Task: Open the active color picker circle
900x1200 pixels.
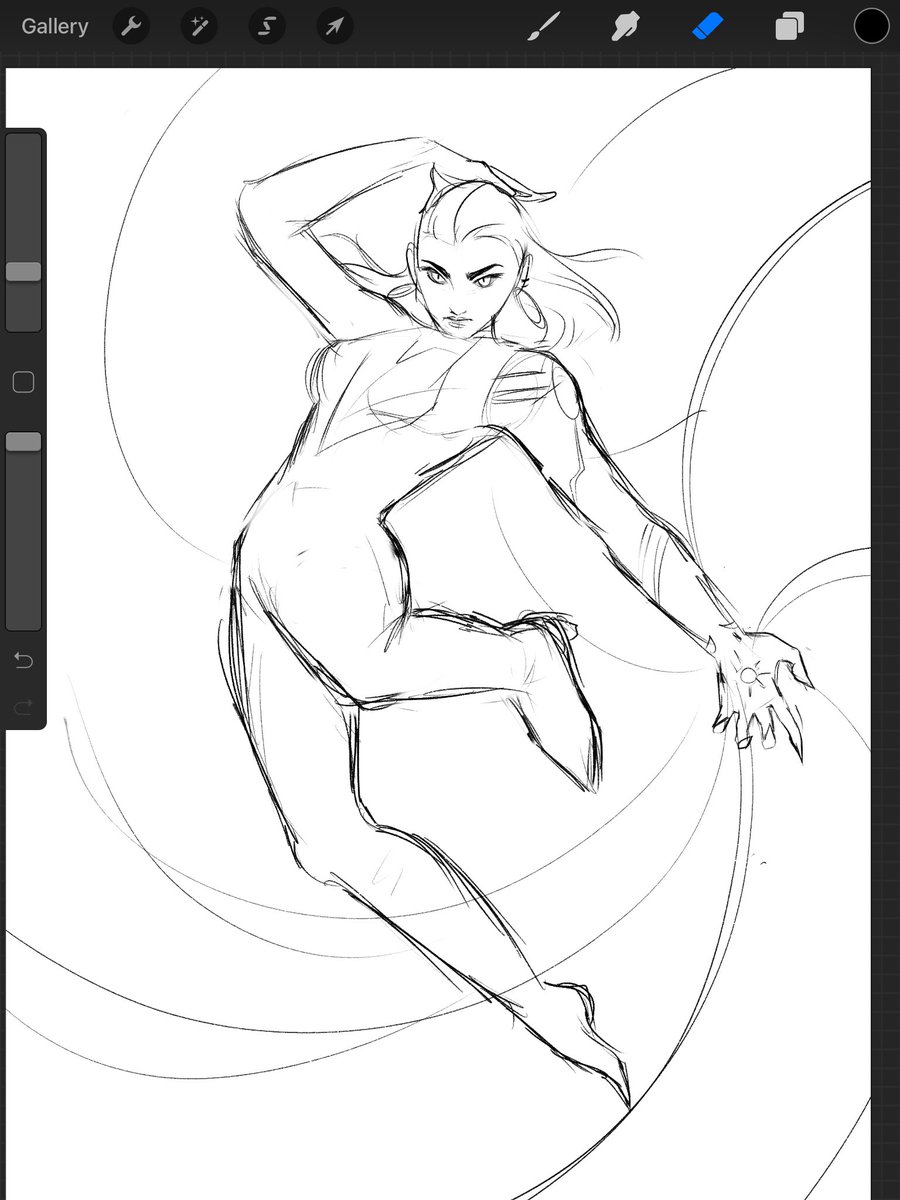Action: tap(871, 26)
